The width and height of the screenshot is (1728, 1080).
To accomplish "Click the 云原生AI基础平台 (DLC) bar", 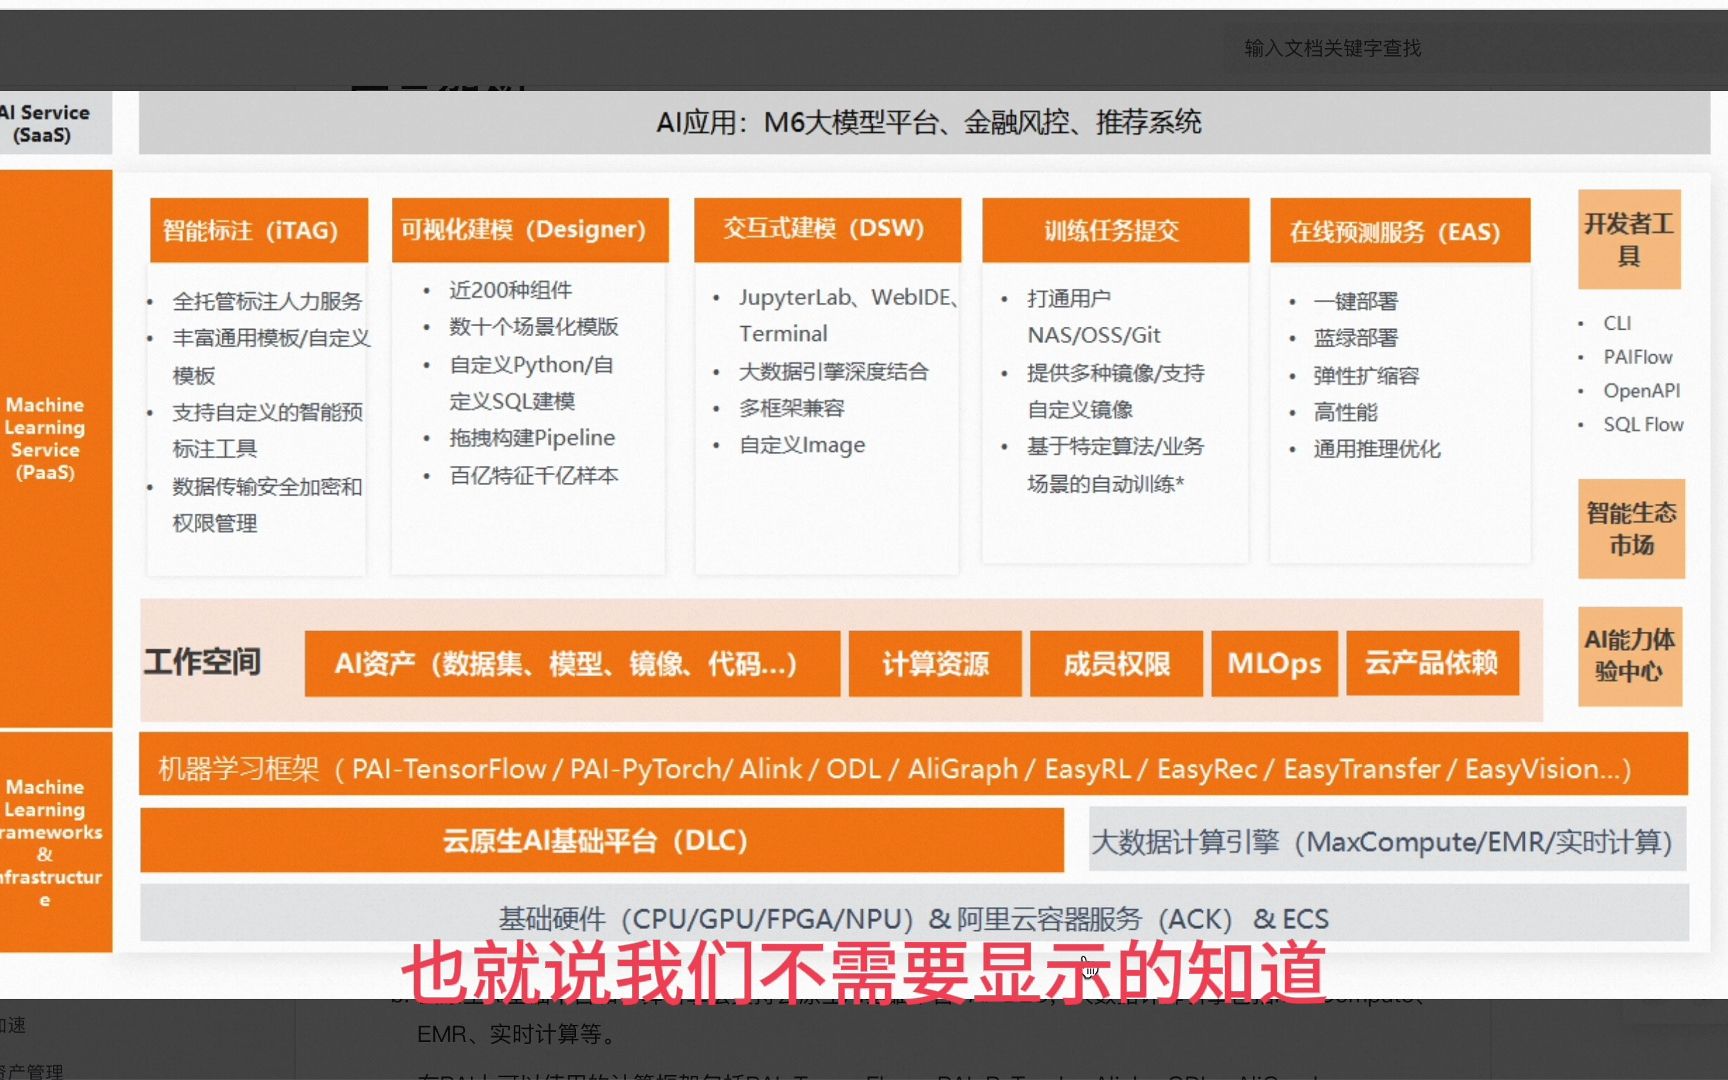I will click(601, 840).
